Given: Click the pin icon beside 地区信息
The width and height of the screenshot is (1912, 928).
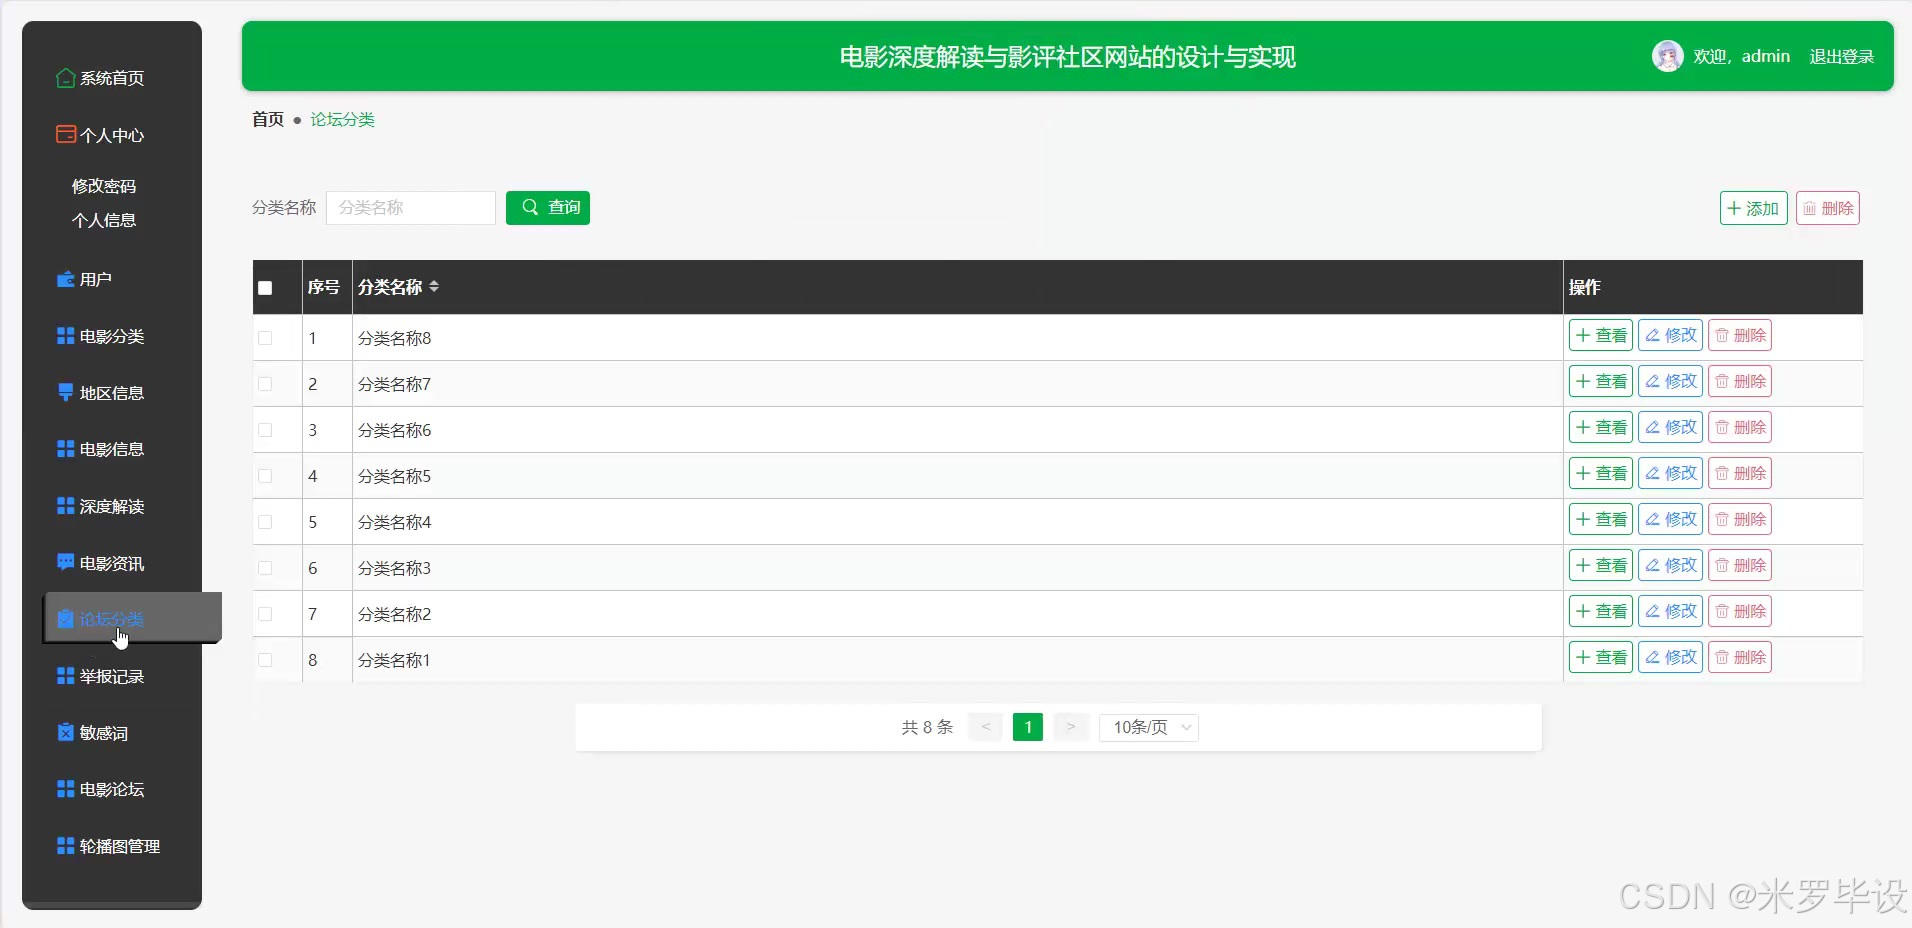Looking at the screenshot, I should (x=66, y=392).
